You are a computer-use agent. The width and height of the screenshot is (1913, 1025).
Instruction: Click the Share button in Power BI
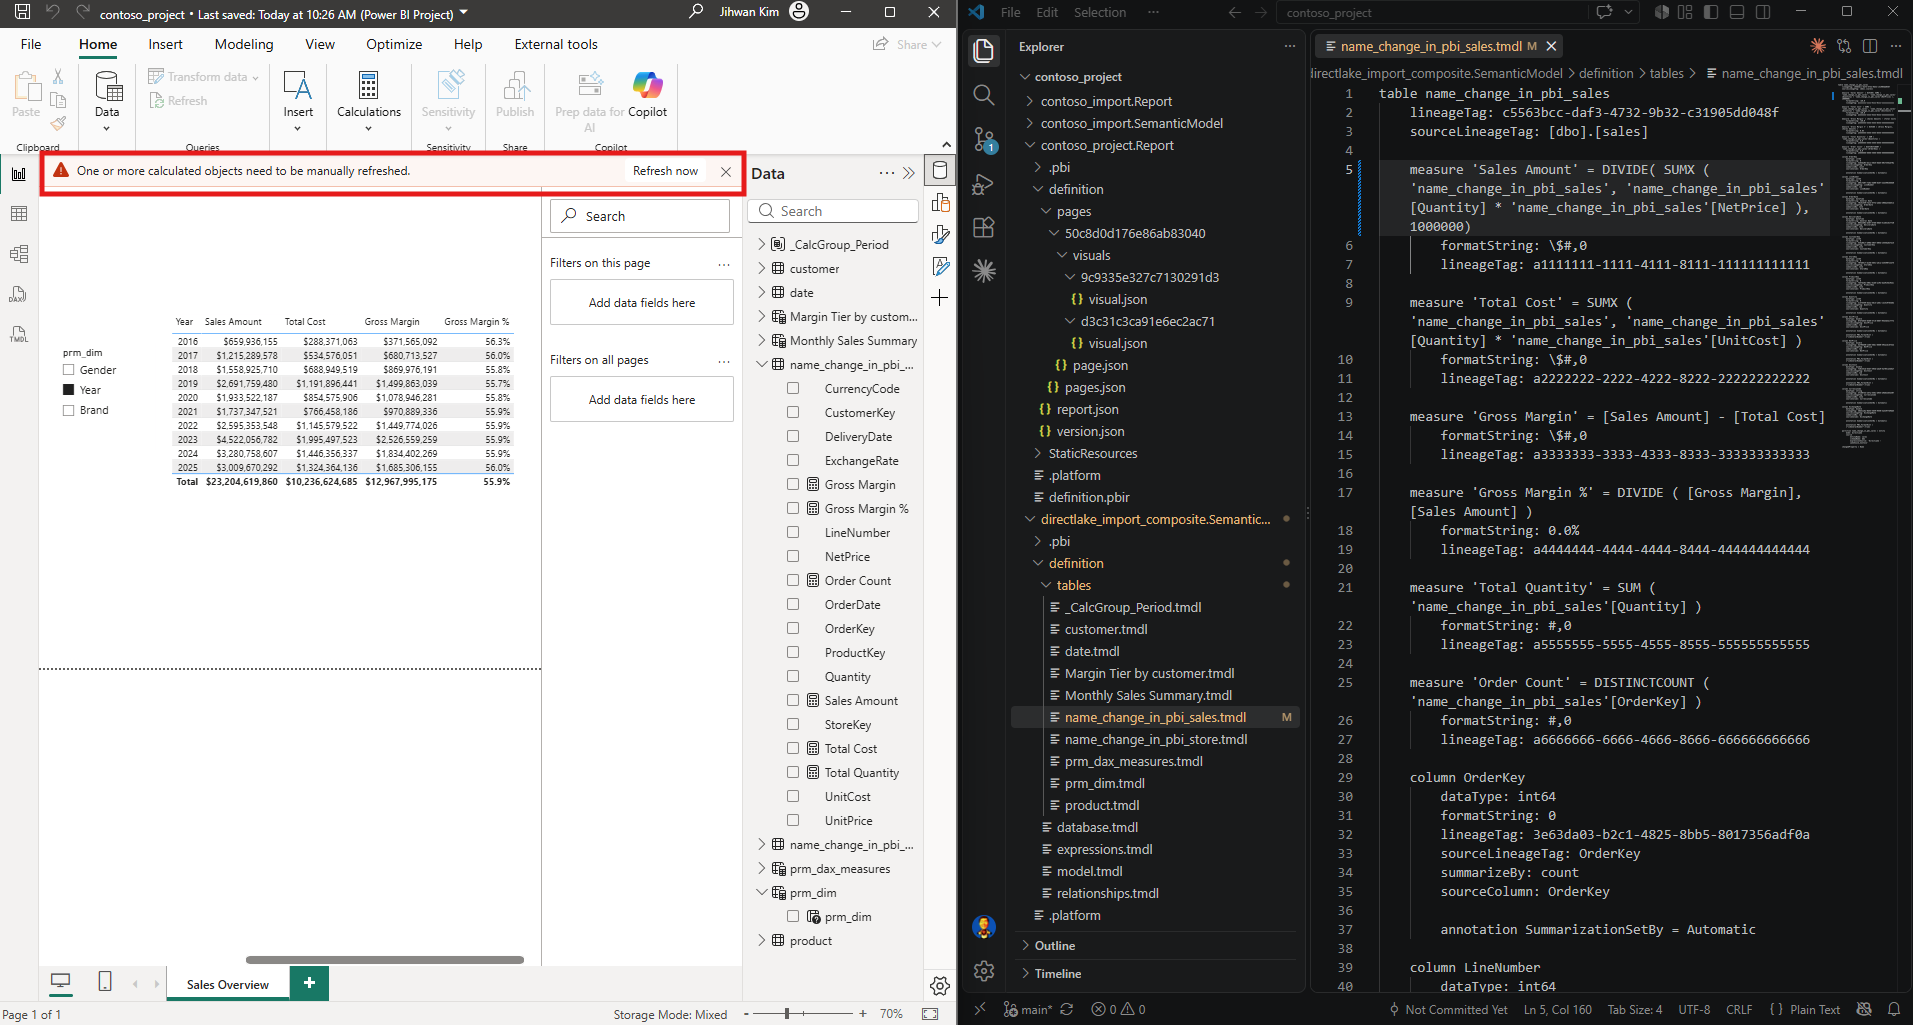pos(906,44)
